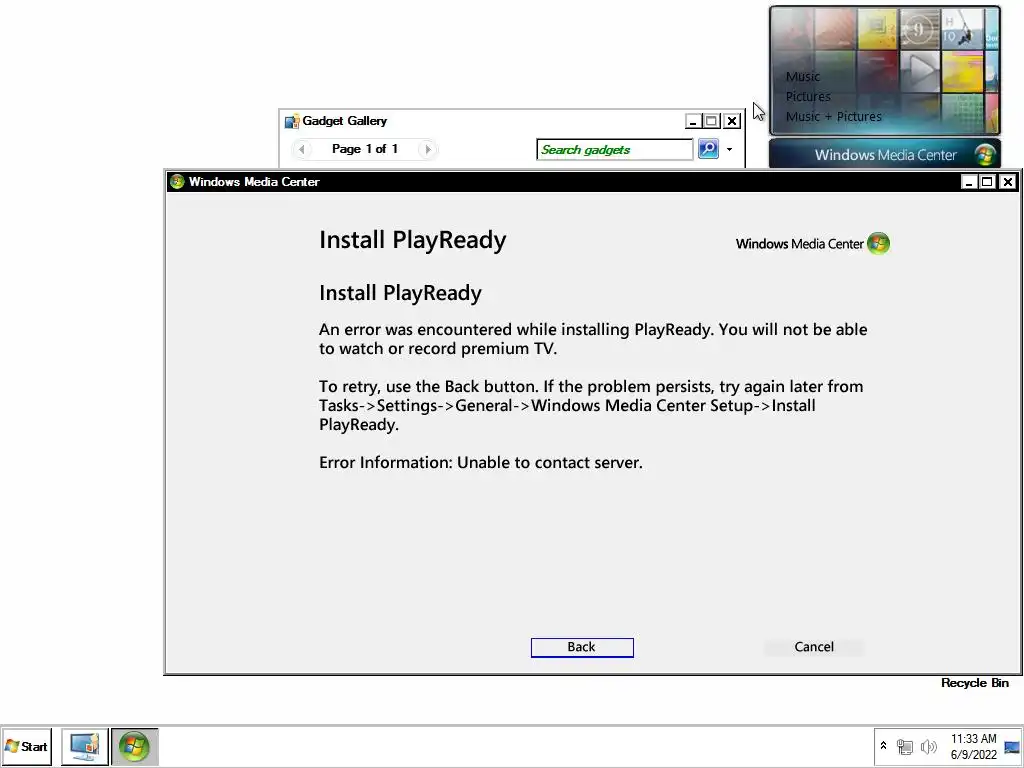Image resolution: width=1024 pixels, height=768 pixels.
Task: Close the Windows Media Center window
Action: (x=1008, y=182)
